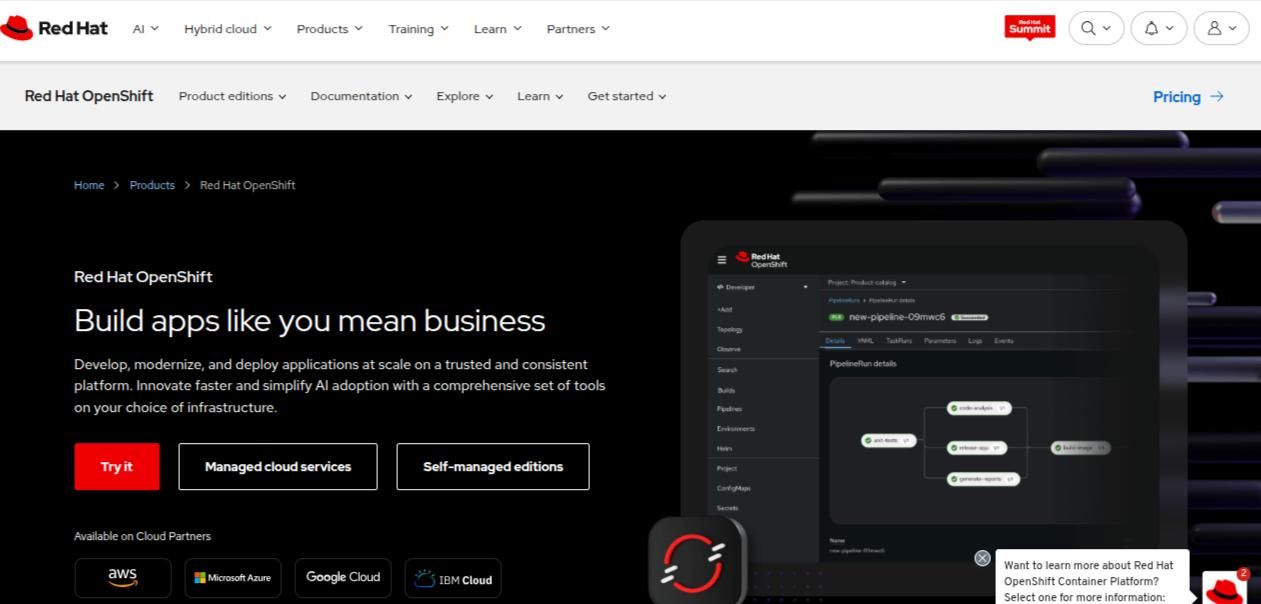
Task: Open the AWS cloud partner logo
Action: click(x=123, y=578)
